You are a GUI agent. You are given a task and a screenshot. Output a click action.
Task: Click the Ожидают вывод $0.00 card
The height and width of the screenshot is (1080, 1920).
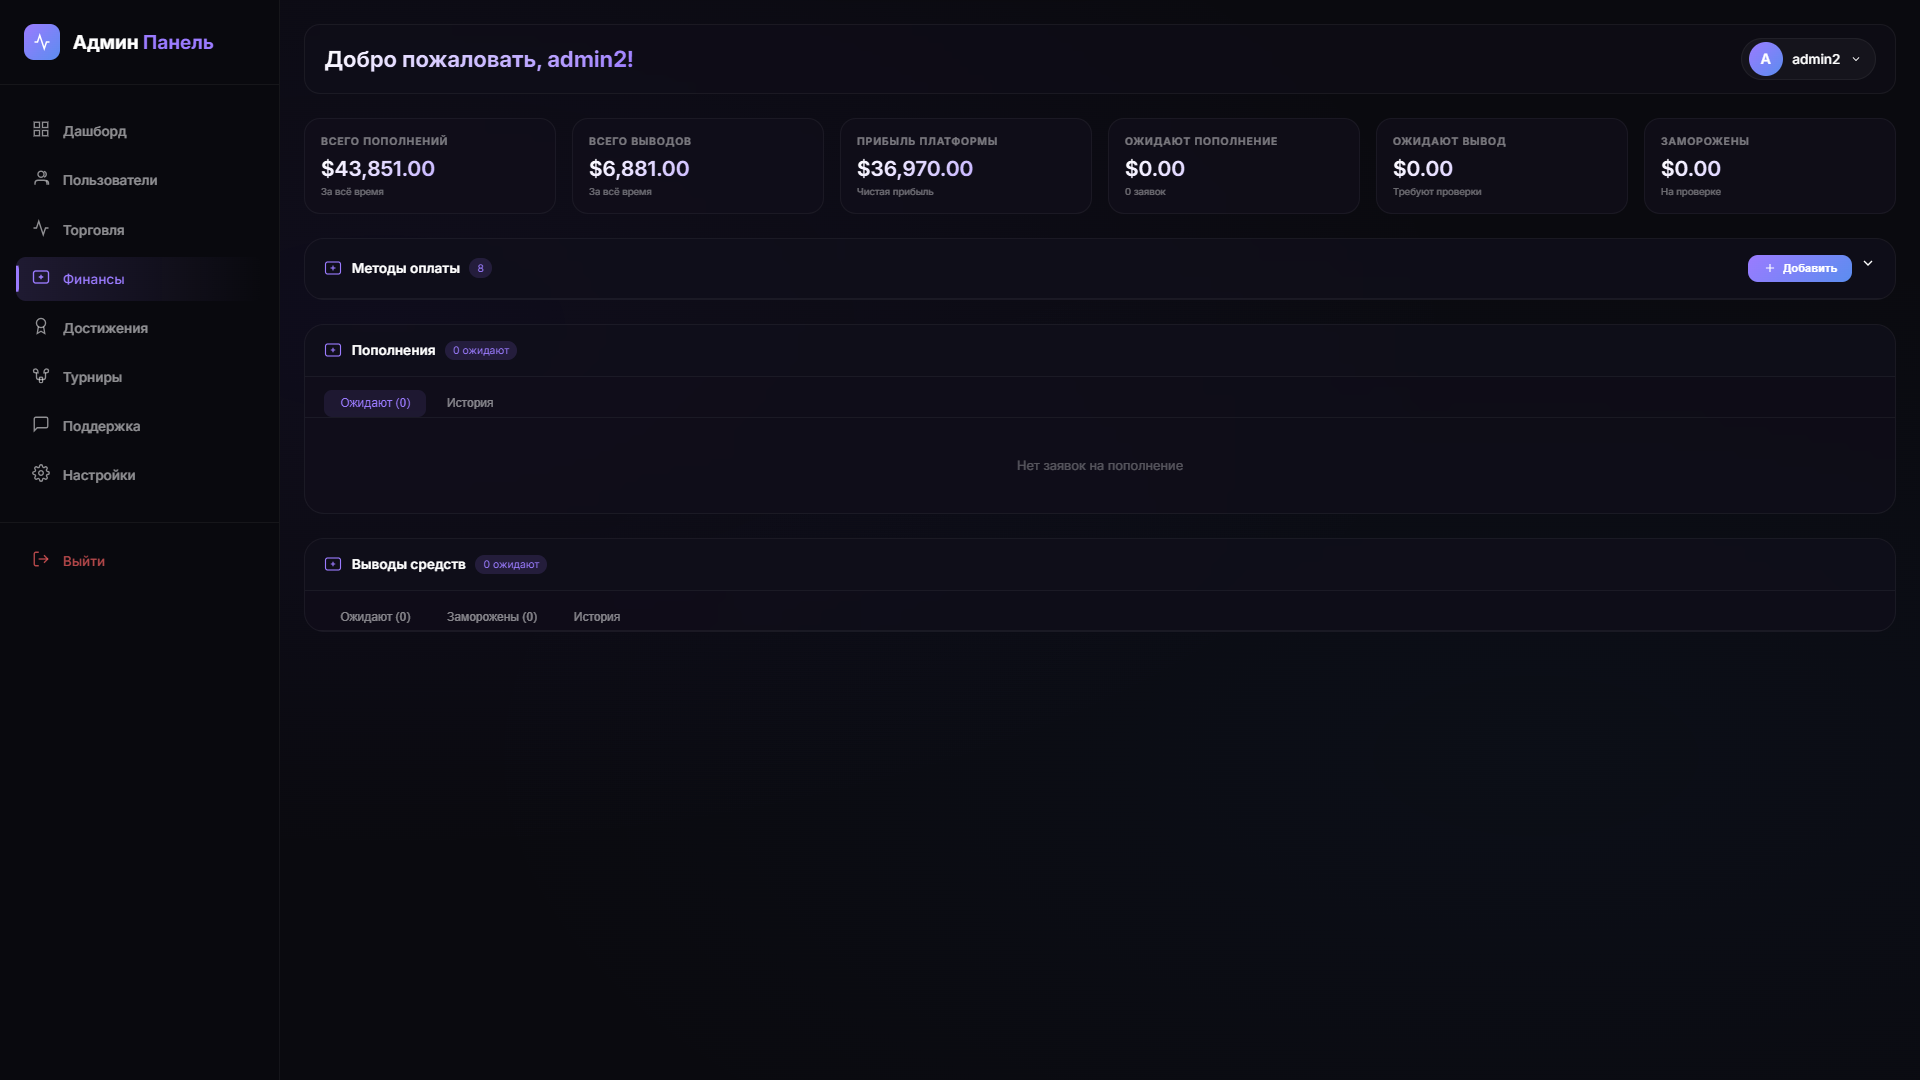click(1502, 166)
